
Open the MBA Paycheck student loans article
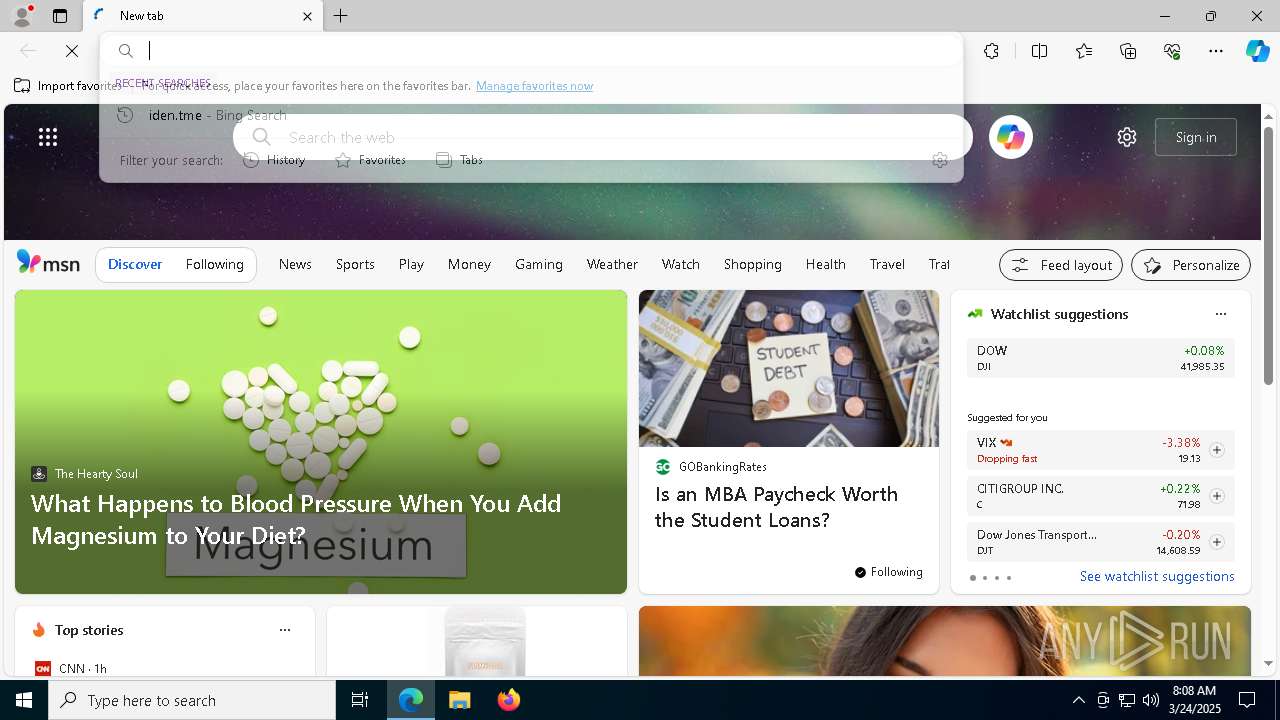[x=776, y=507]
